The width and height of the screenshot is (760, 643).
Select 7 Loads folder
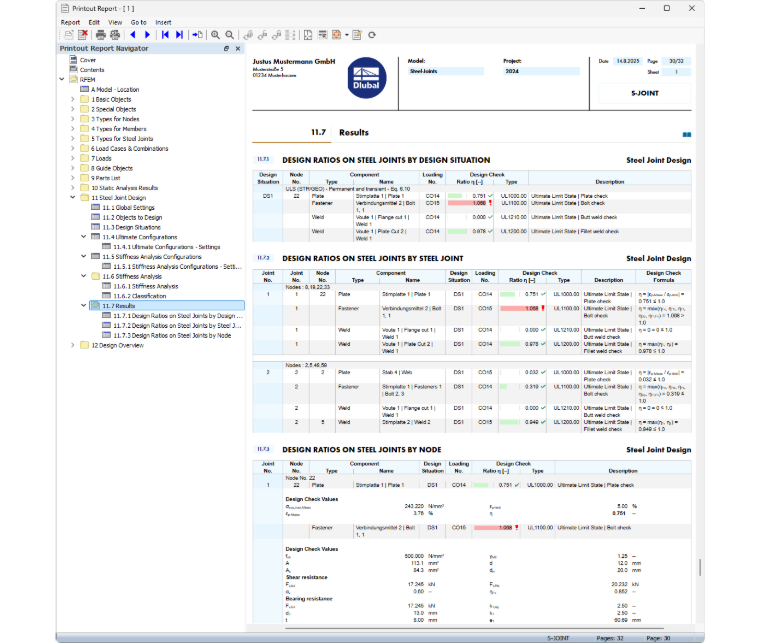(101, 158)
